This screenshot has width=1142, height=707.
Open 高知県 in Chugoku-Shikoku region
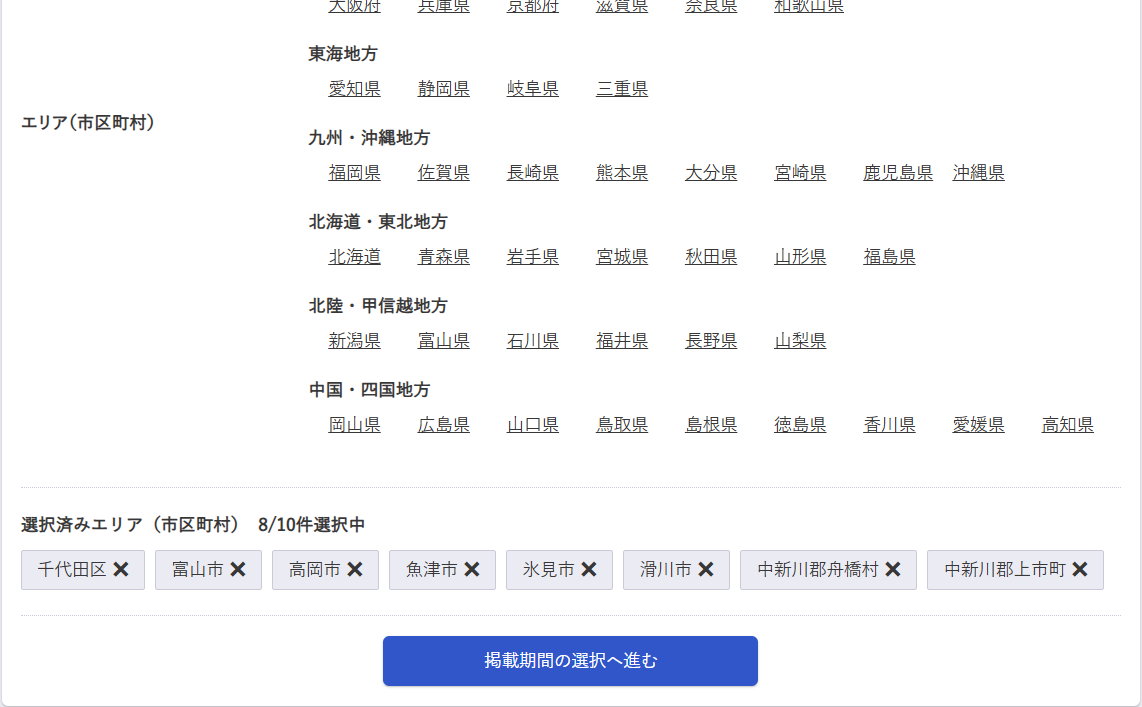[1067, 425]
